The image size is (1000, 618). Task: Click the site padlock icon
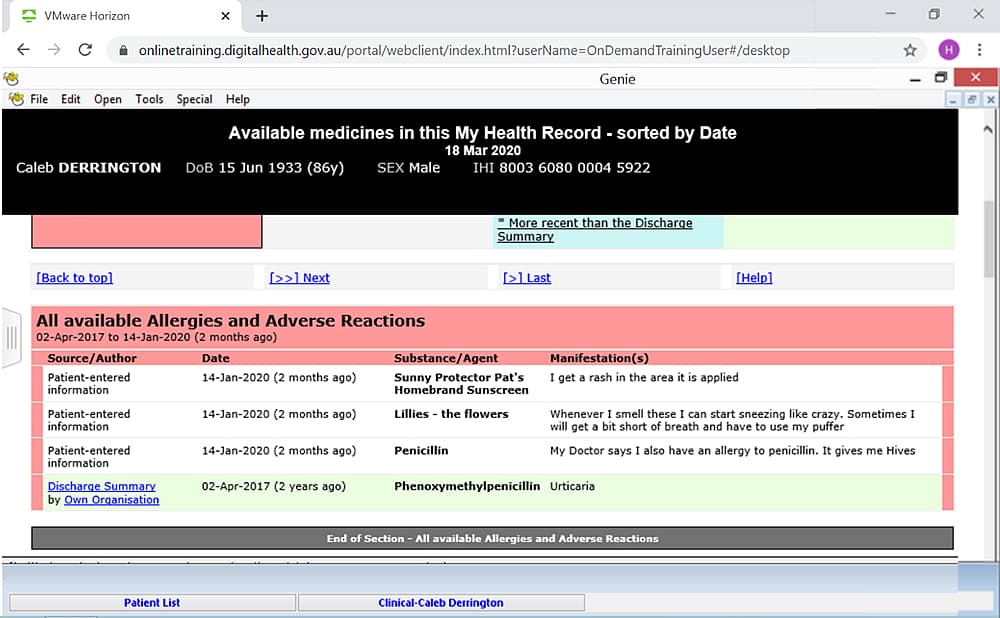tap(123, 50)
